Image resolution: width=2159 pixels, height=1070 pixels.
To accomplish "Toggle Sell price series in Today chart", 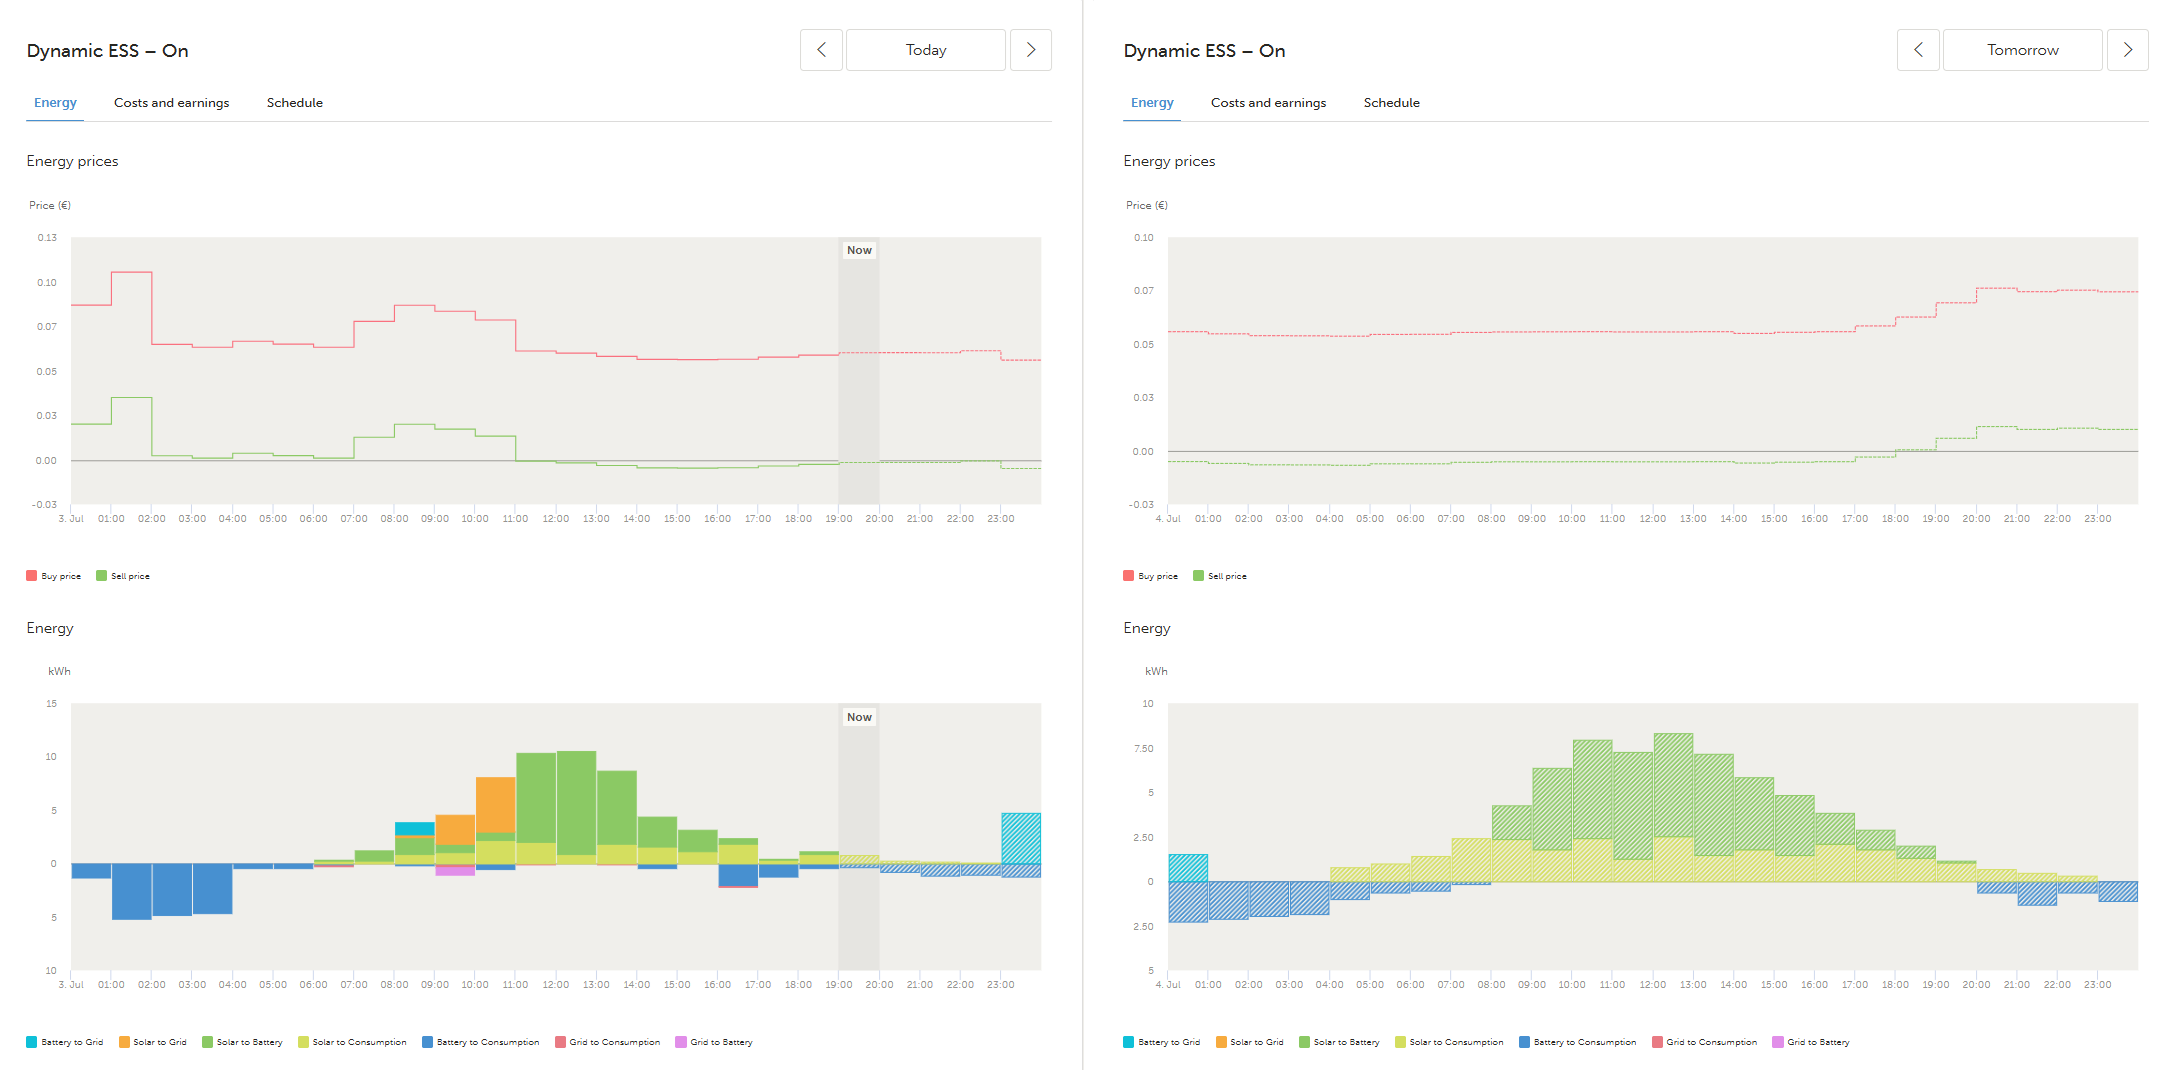I will 123,576.
